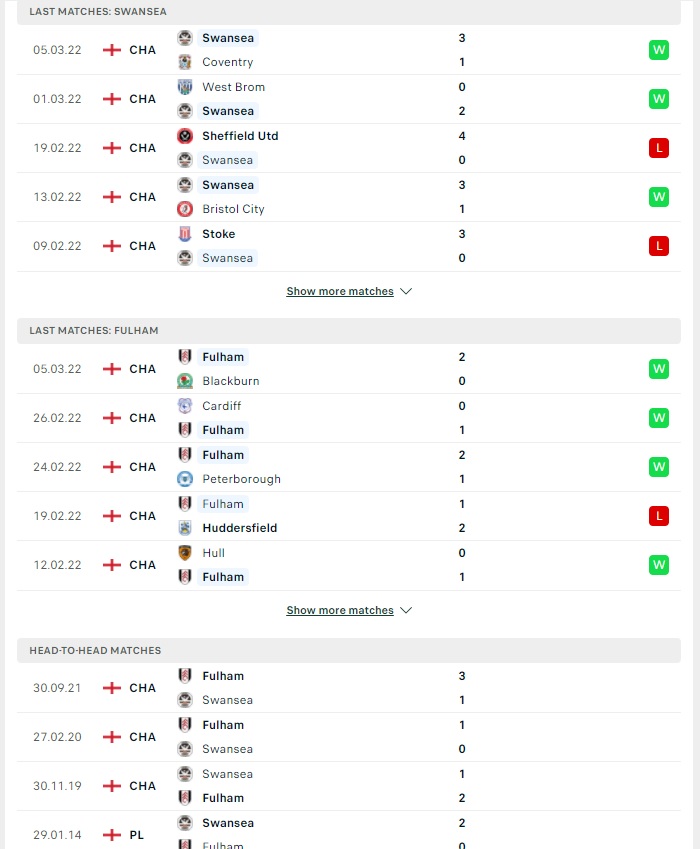Click the Bristol City club badge

coord(185,209)
